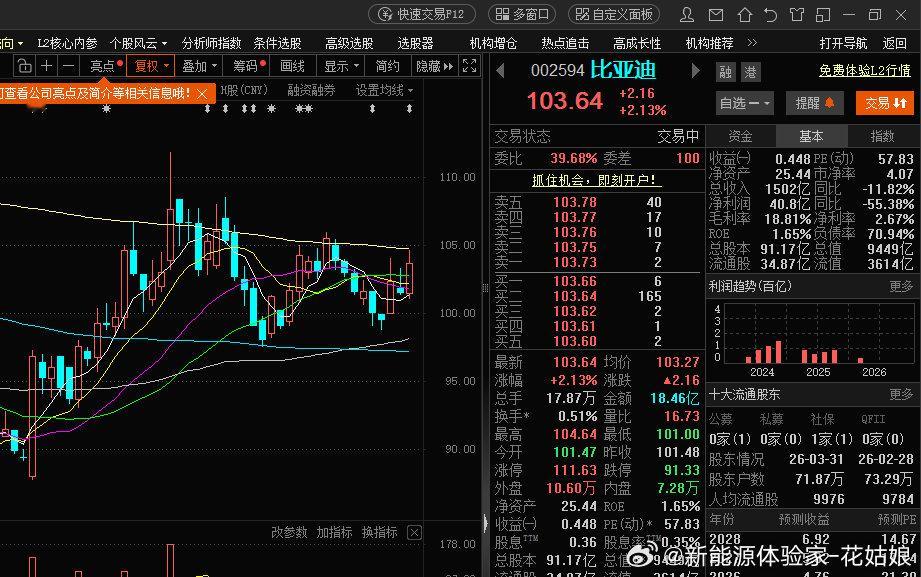Screen dimensions: 921x577
Task: Open 抓住机会，即刻开户 account link
Action: (x=597, y=180)
